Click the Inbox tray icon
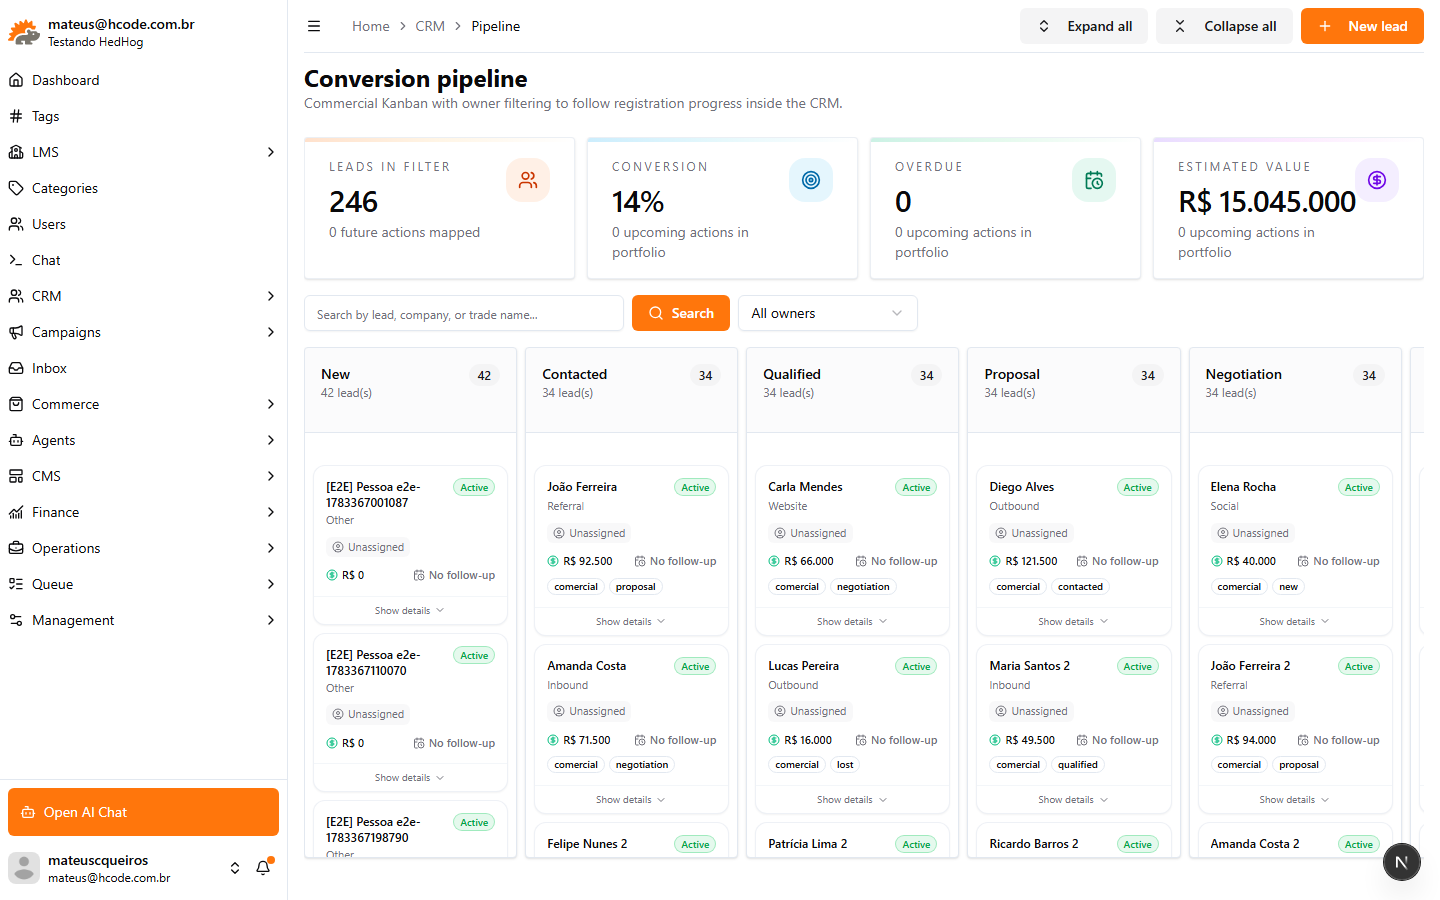Screen dimensions: 1440x900 (x=16, y=368)
